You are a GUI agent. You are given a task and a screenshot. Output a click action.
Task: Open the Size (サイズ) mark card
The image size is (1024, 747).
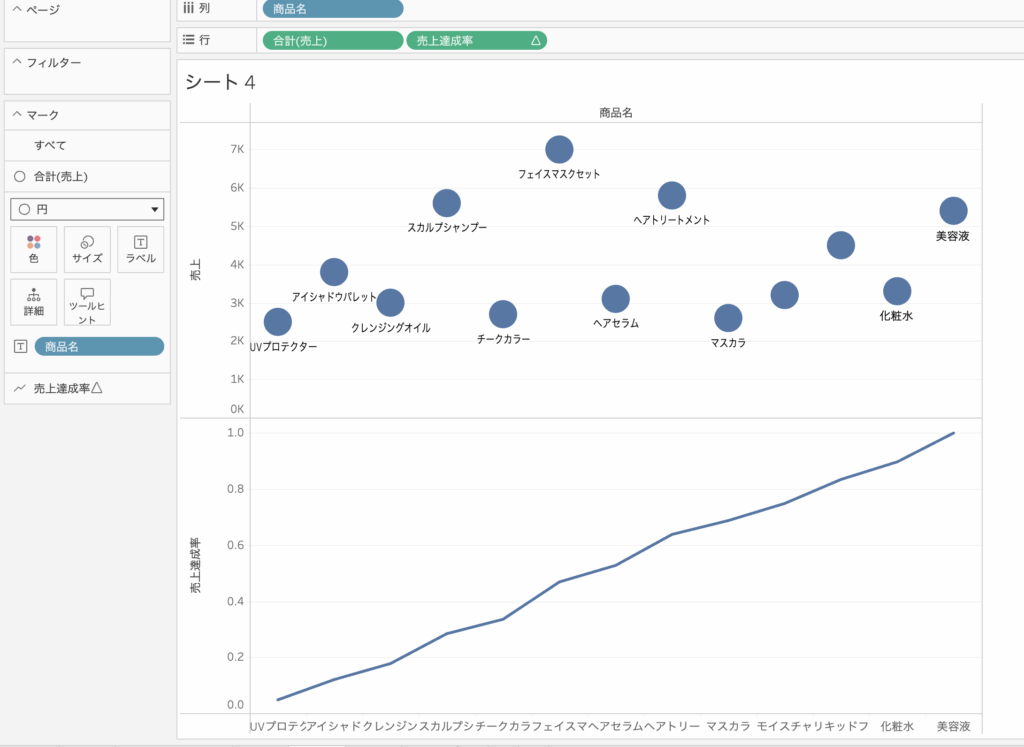point(87,249)
